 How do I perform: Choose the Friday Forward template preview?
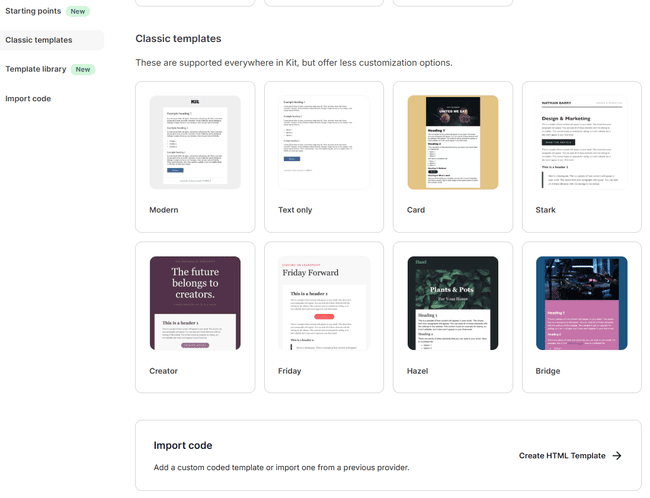click(324, 303)
